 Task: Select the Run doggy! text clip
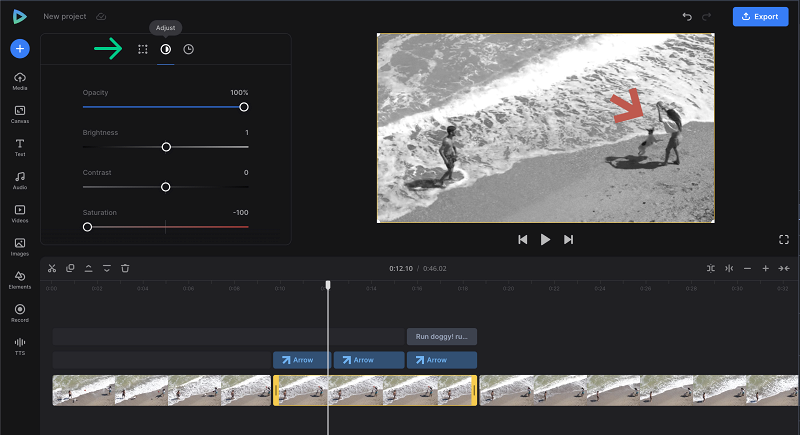click(x=442, y=337)
